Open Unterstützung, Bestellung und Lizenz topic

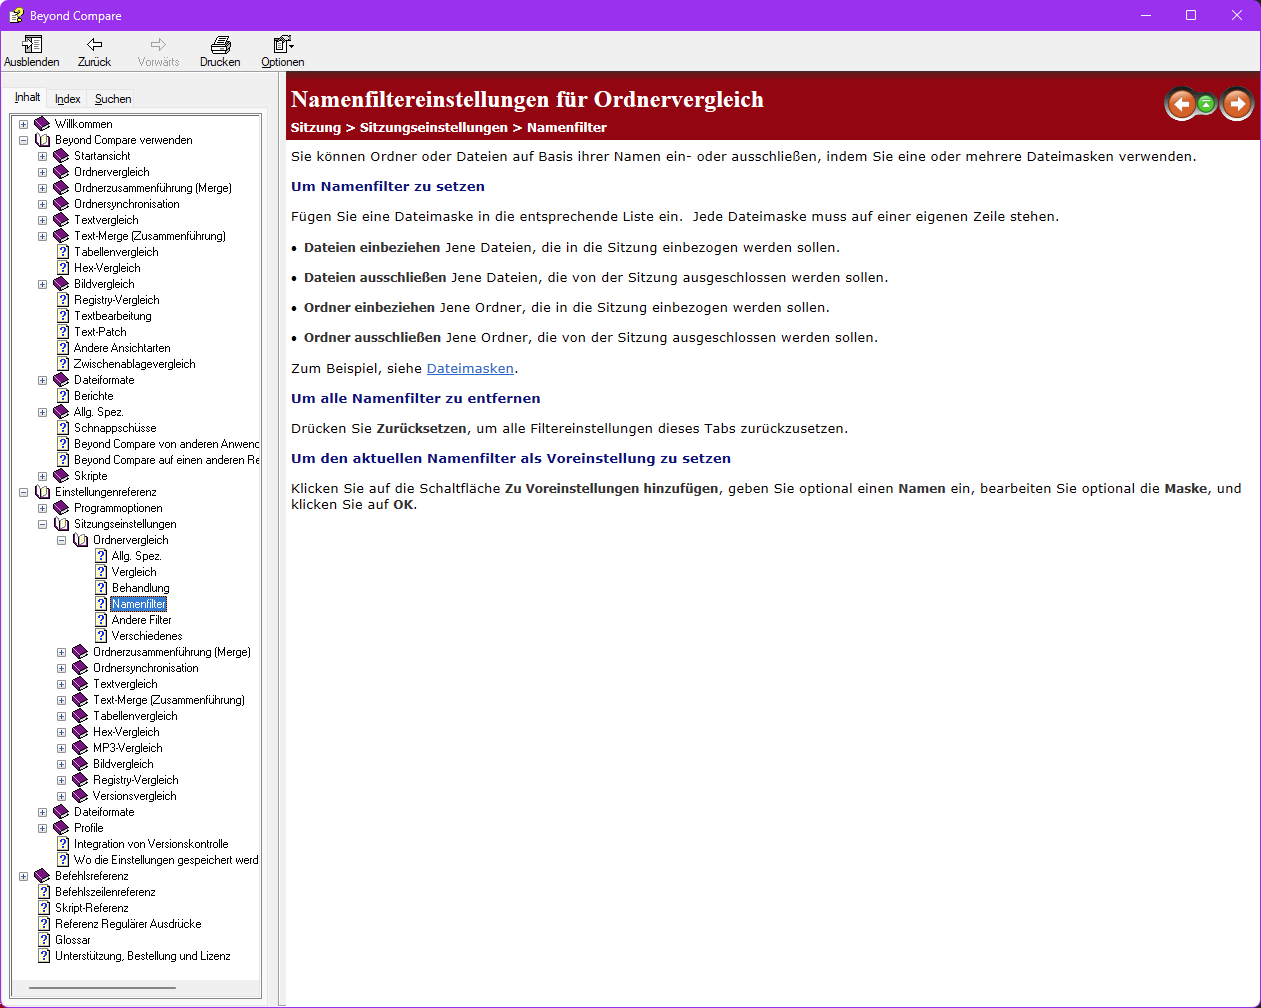pyautogui.click(x=142, y=956)
